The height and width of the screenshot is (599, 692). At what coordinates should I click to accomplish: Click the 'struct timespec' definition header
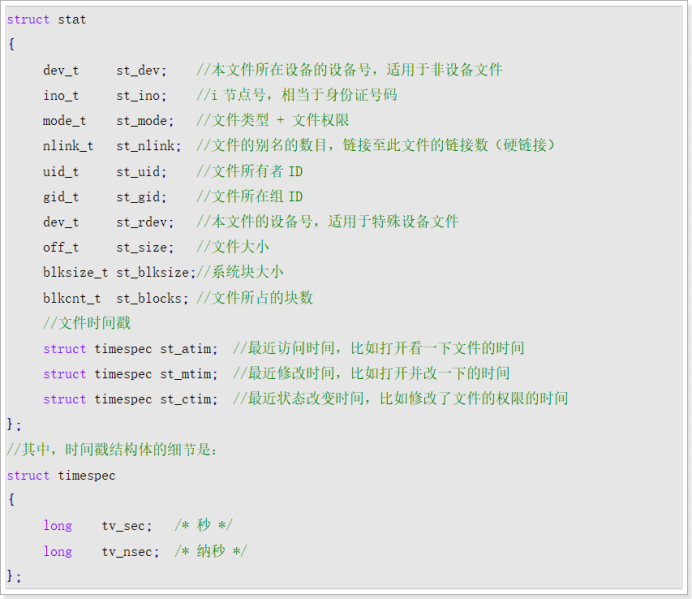pos(61,475)
